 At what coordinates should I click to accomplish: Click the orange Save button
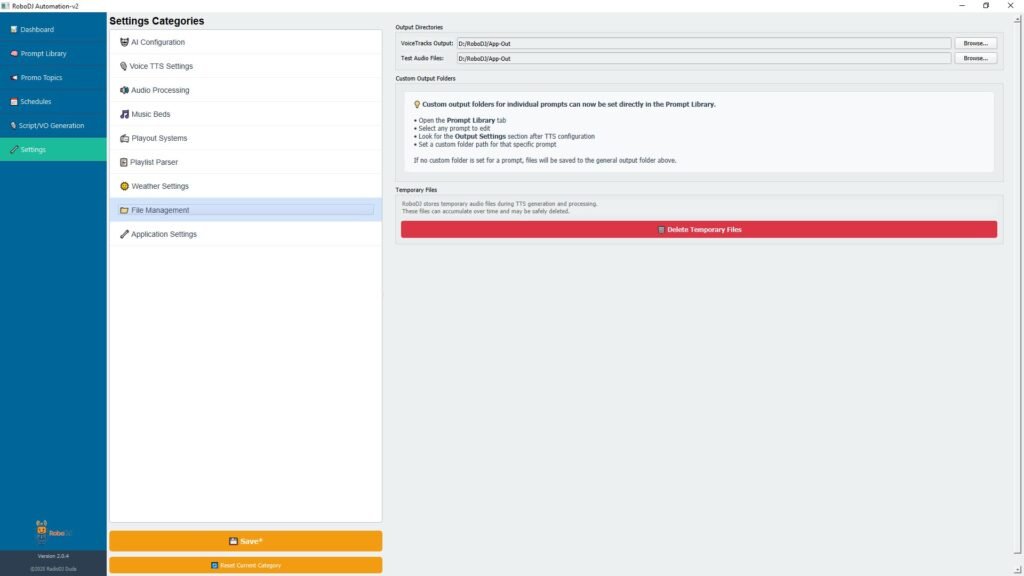pyautogui.click(x=245, y=541)
